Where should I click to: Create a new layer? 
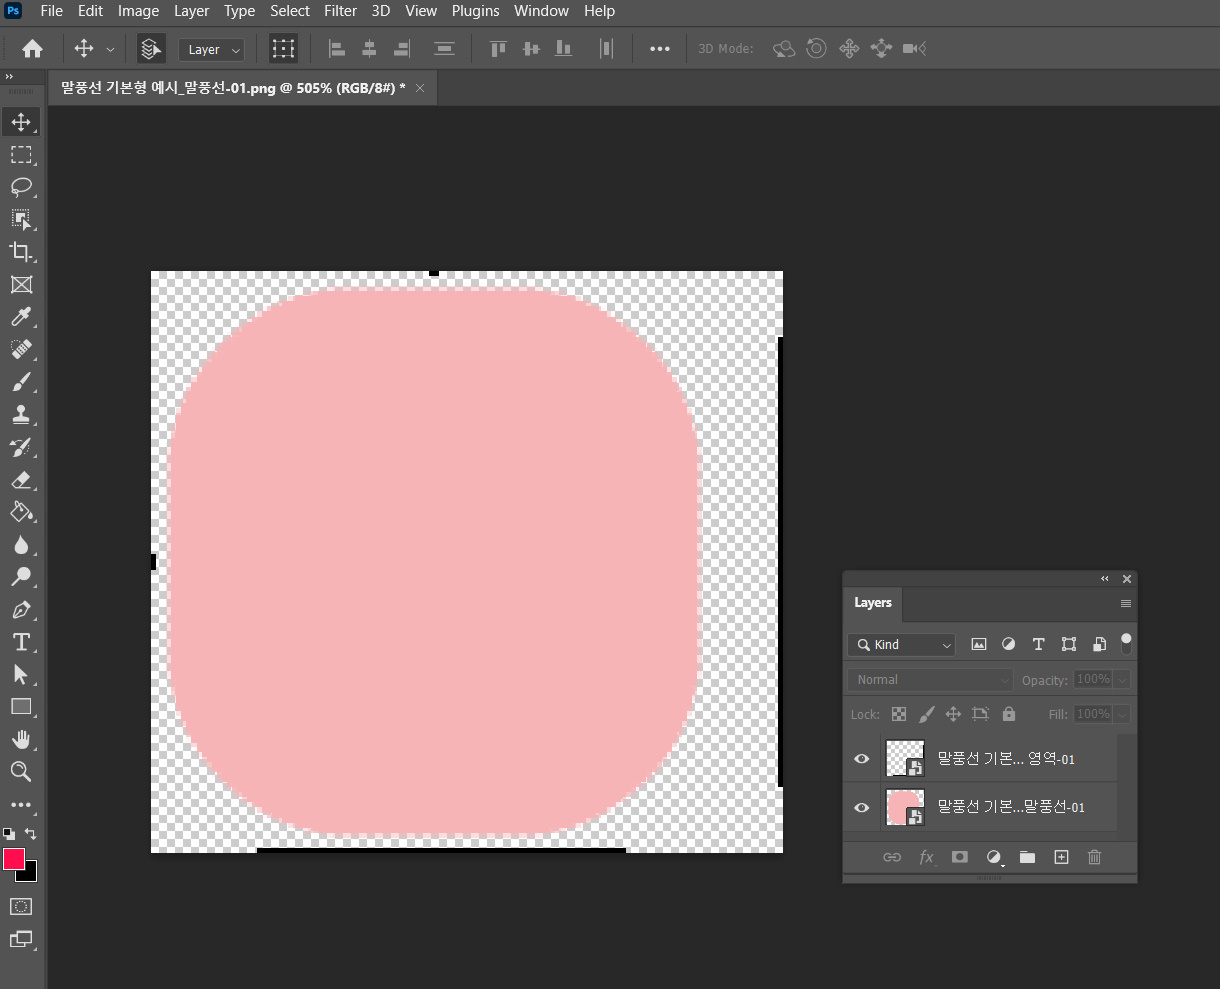tap(1062, 857)
